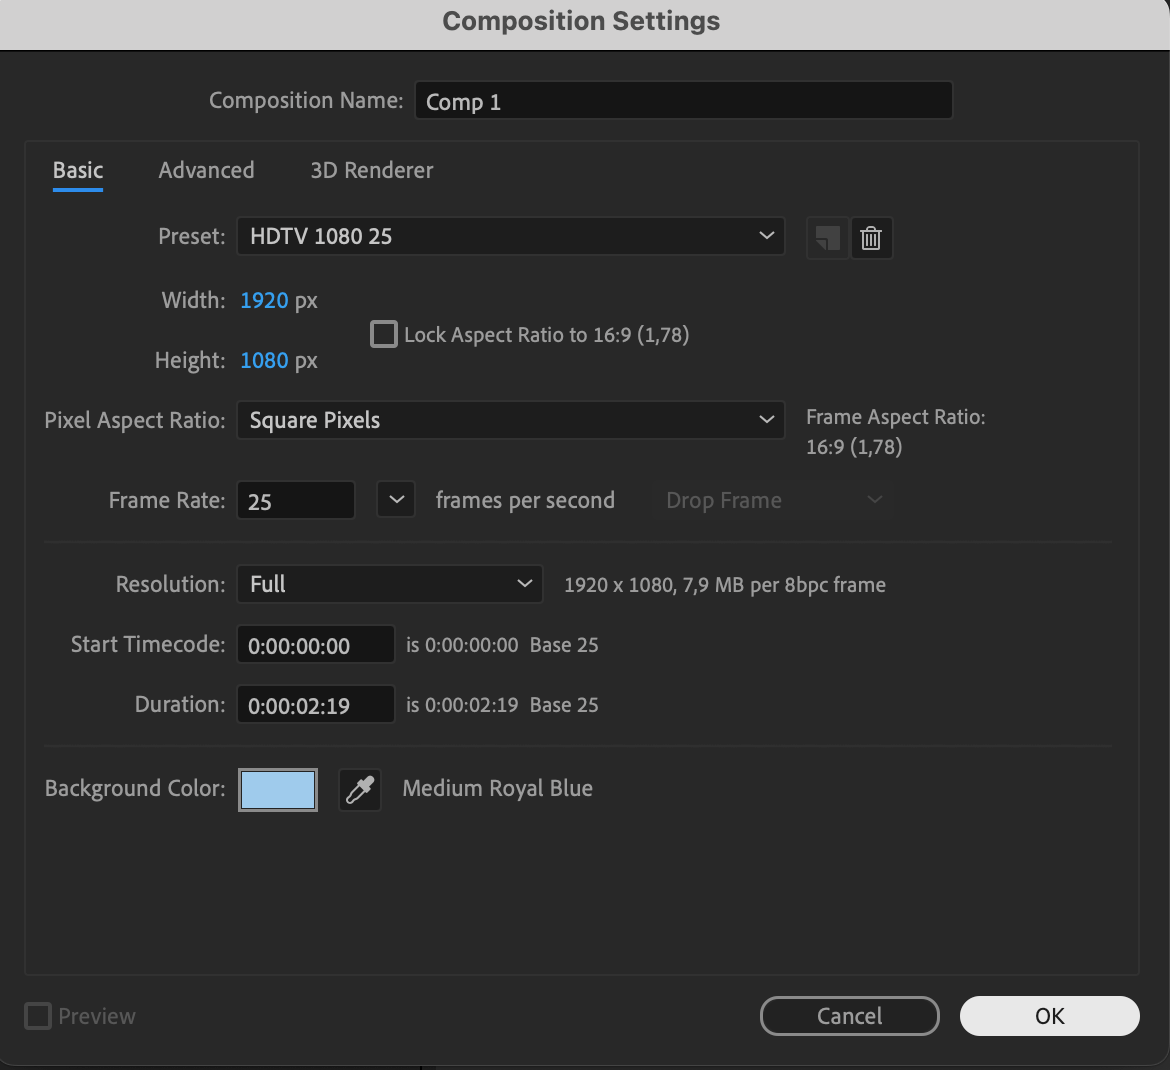Expand the Frame Rate chevron
The image size is (1170, 1070).
click(396, 499)
